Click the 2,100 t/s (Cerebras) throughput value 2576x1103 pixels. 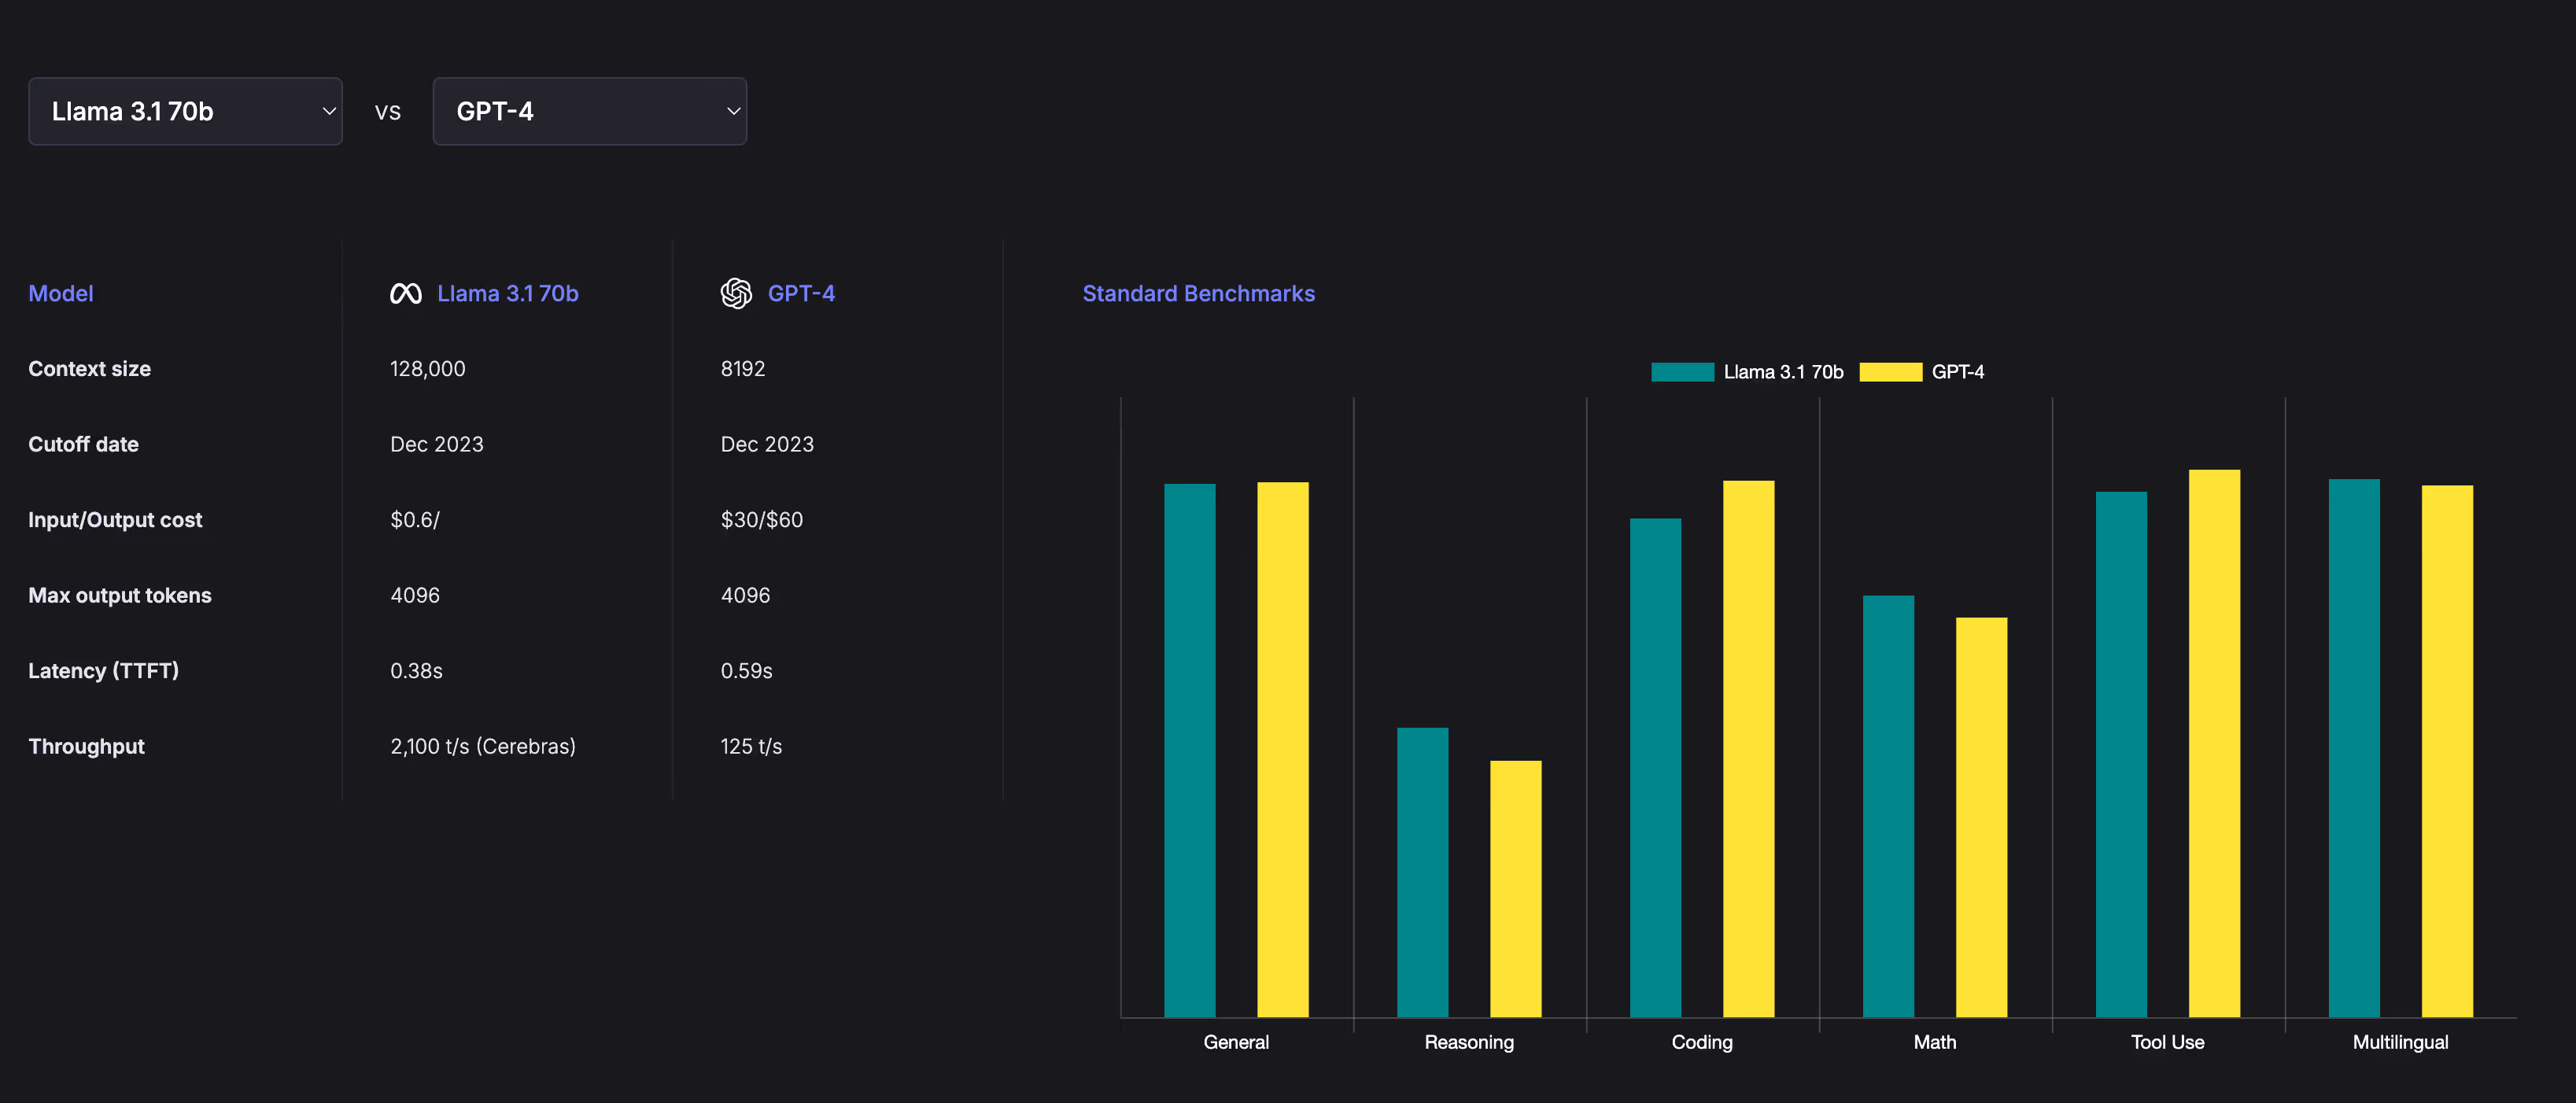[482, 746]
